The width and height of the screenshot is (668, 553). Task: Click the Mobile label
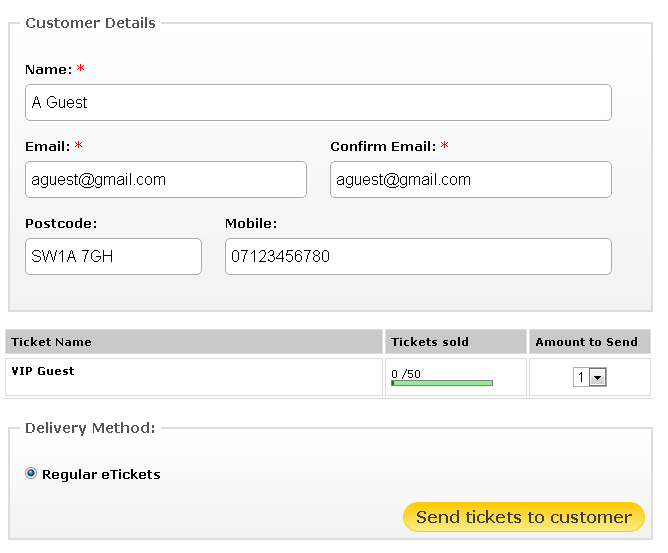pyautogui.click(x=250, y=224)
